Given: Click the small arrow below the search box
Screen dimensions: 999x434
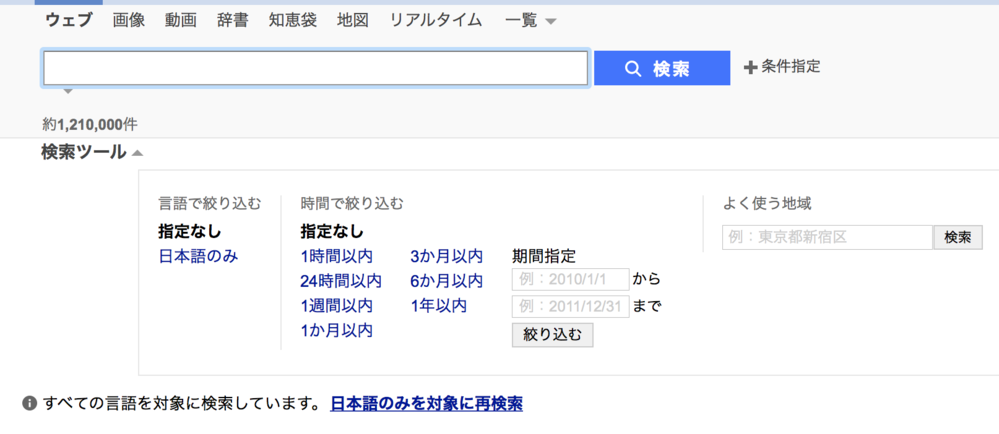Looking at the screenshot, I should point(68,93).
